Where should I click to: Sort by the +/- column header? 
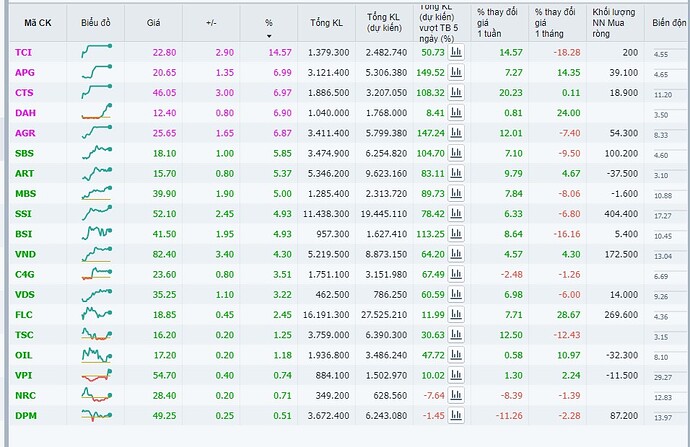click(211, 20)
